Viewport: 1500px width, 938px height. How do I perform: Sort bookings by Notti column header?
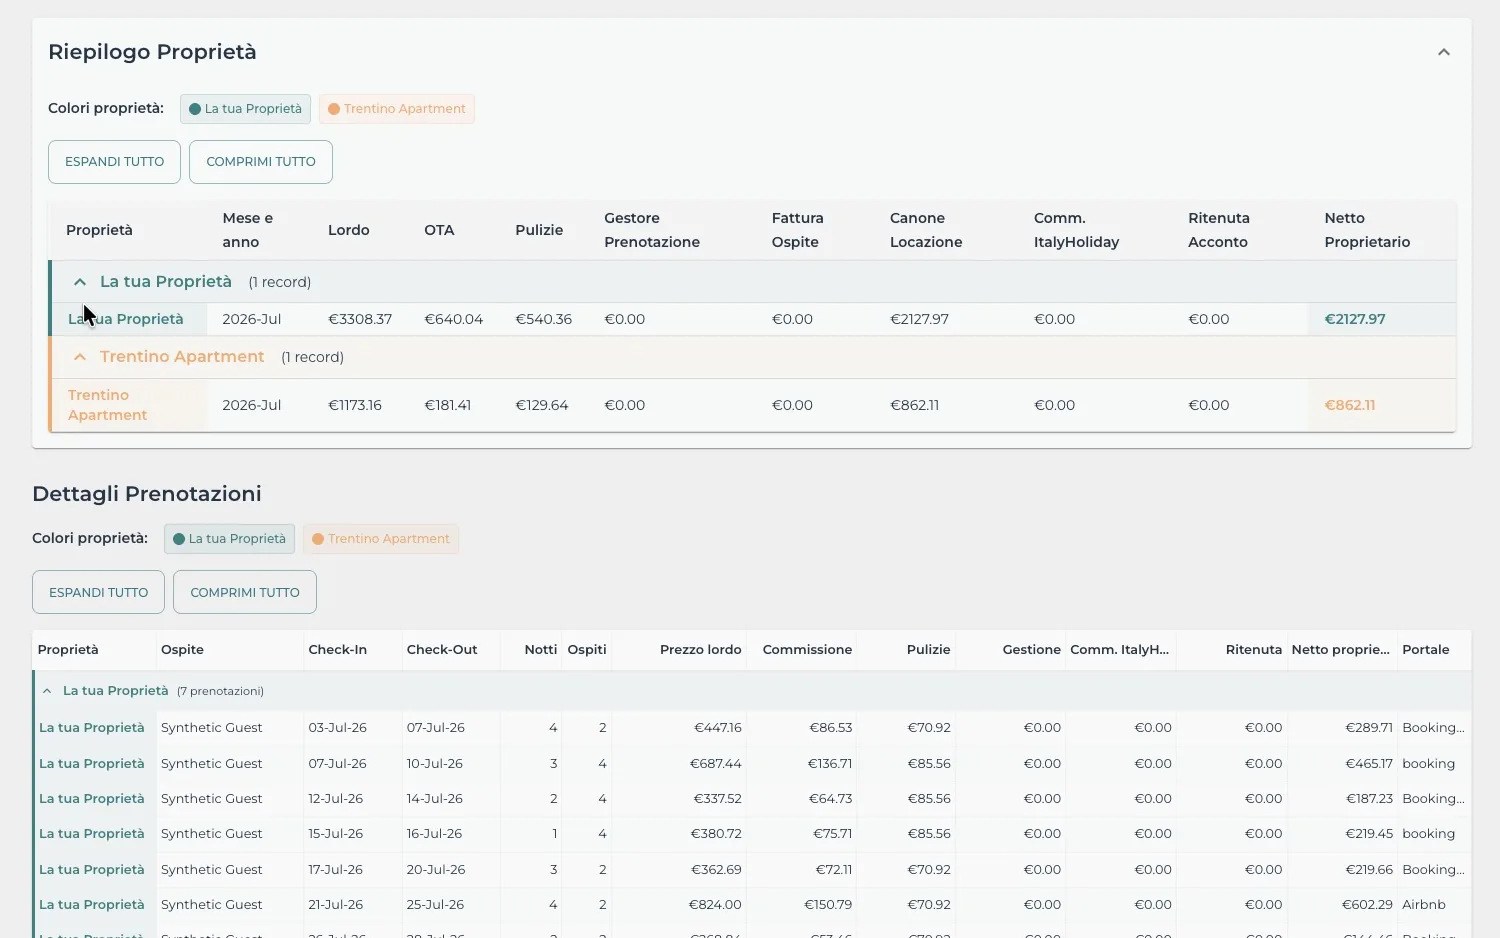point(541,650)
